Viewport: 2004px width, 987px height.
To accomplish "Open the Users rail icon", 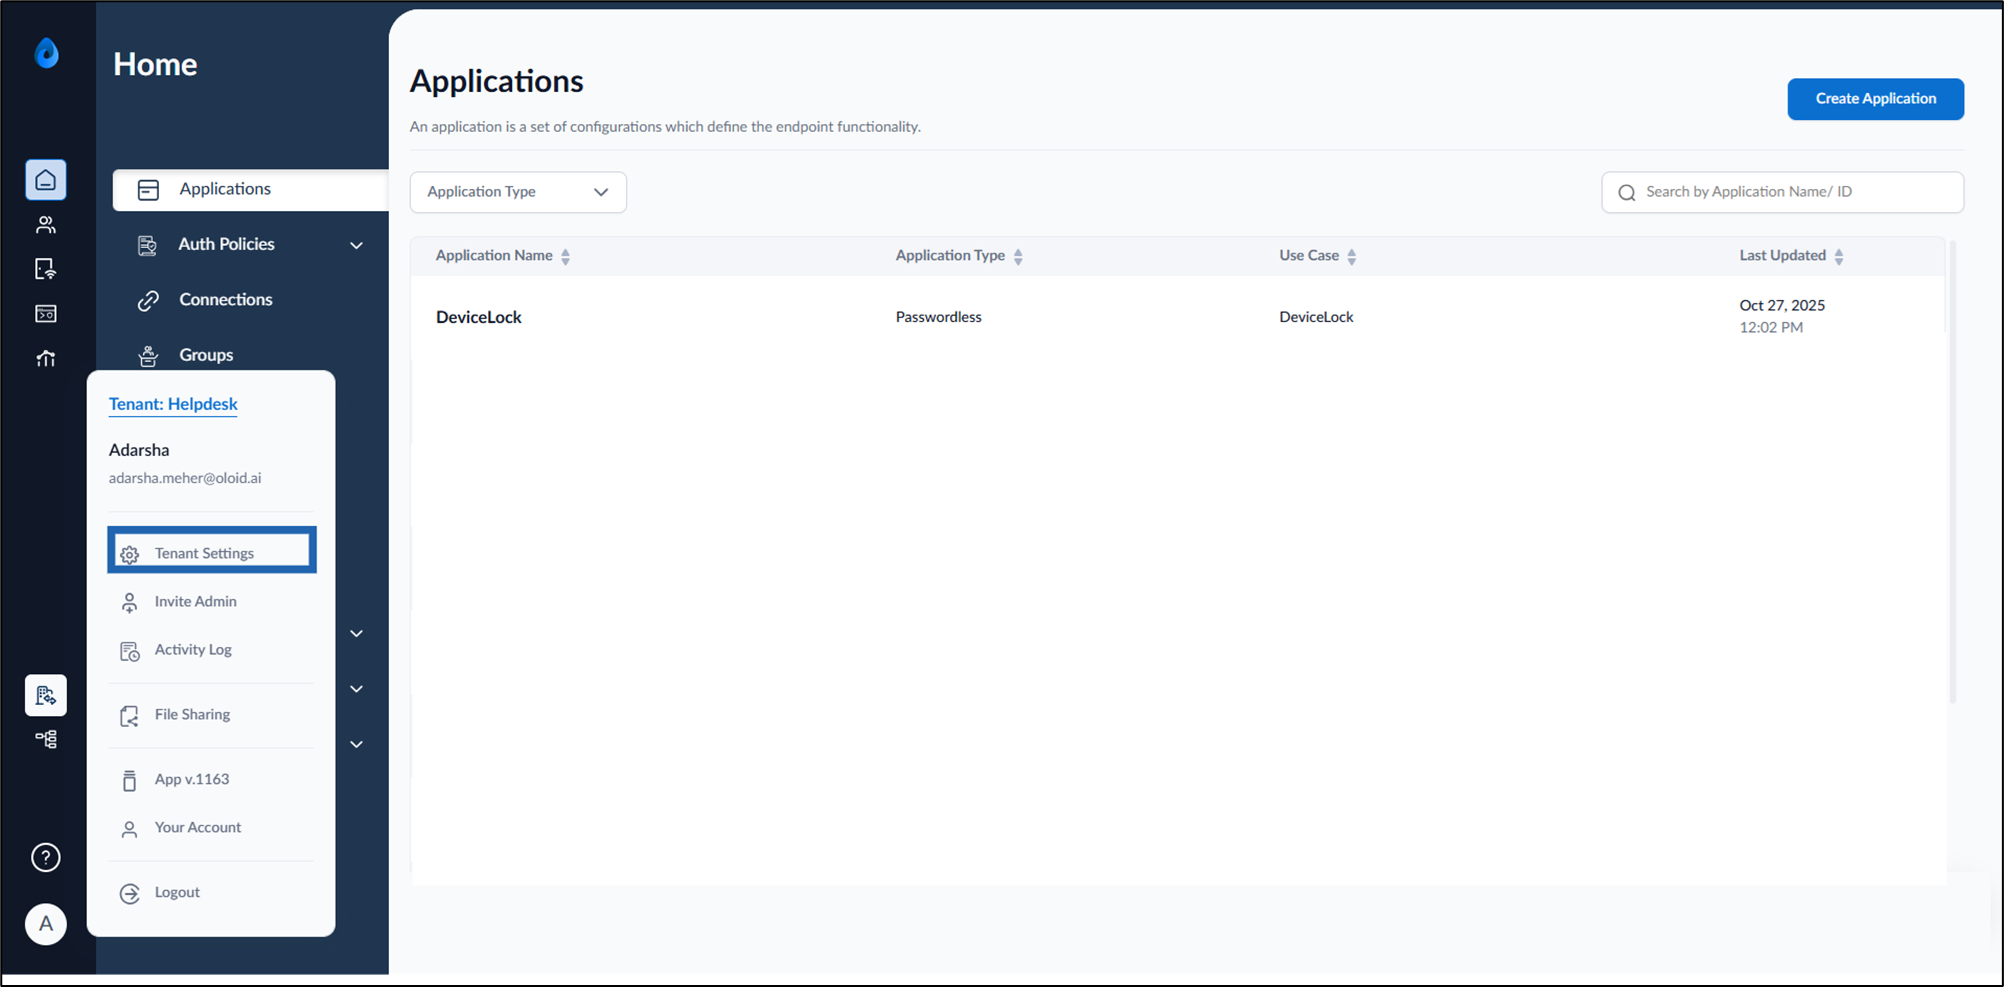I will pos(46,225).
